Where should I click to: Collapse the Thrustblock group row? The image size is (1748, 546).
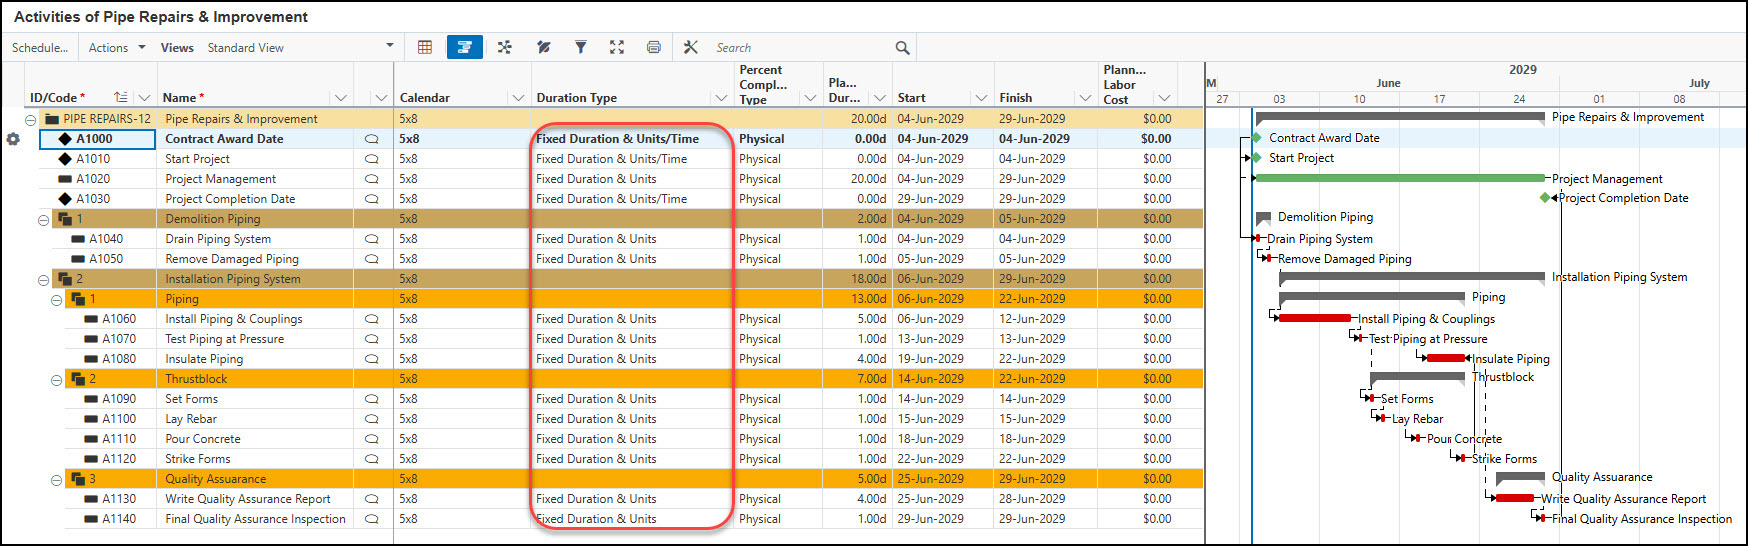pos(56,379)
